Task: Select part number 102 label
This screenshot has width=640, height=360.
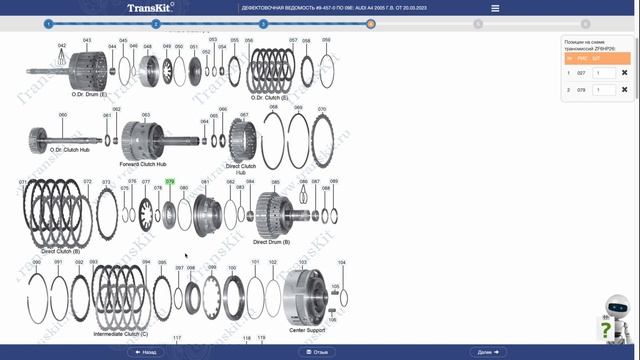Action: (x=273, y=262)
